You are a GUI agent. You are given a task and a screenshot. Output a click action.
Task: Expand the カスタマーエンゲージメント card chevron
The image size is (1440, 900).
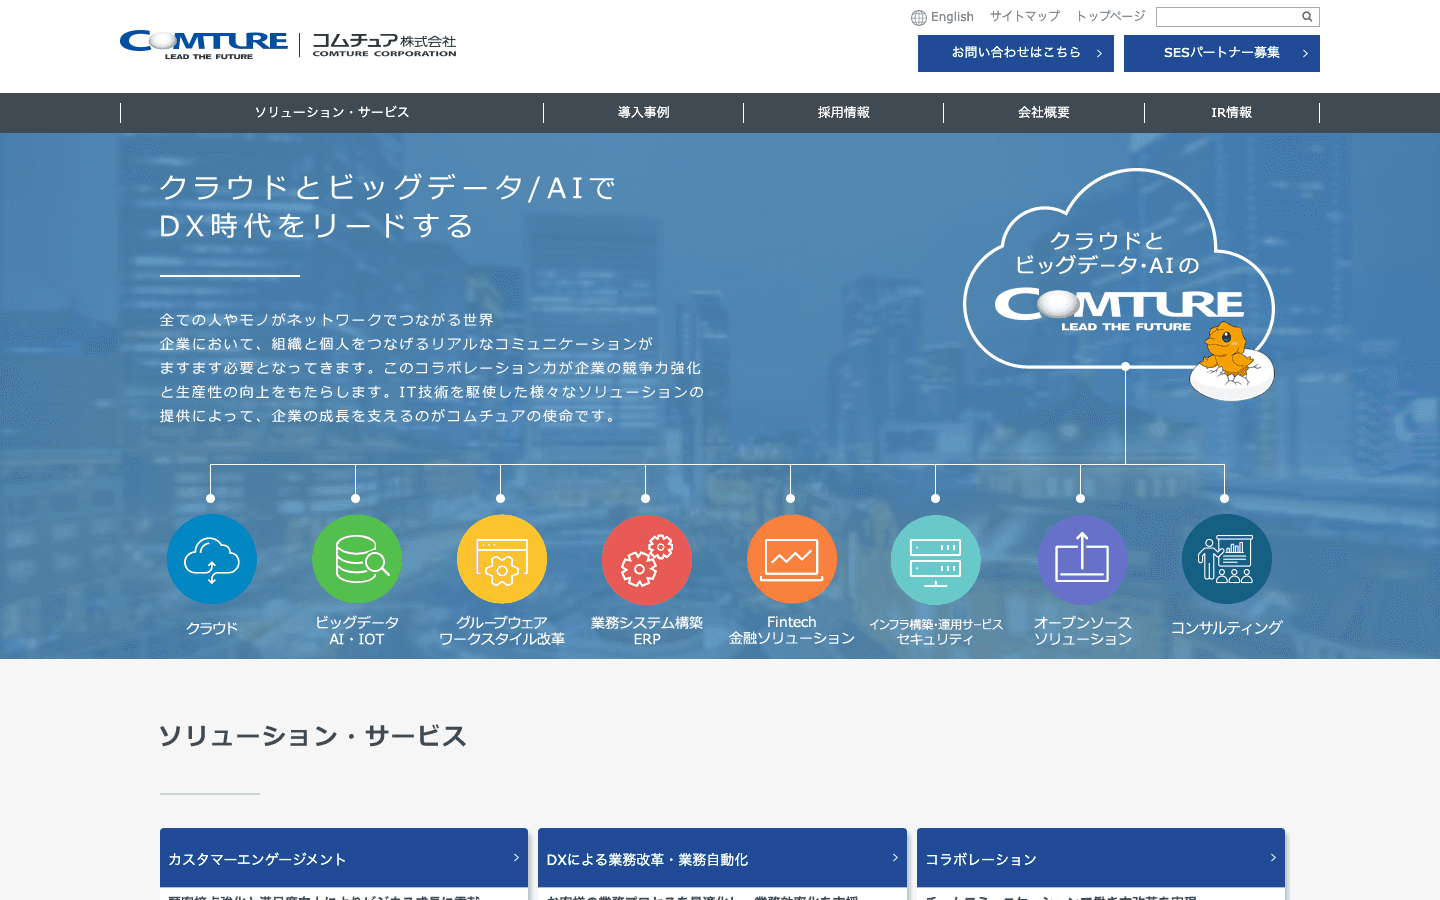[516, 858]
